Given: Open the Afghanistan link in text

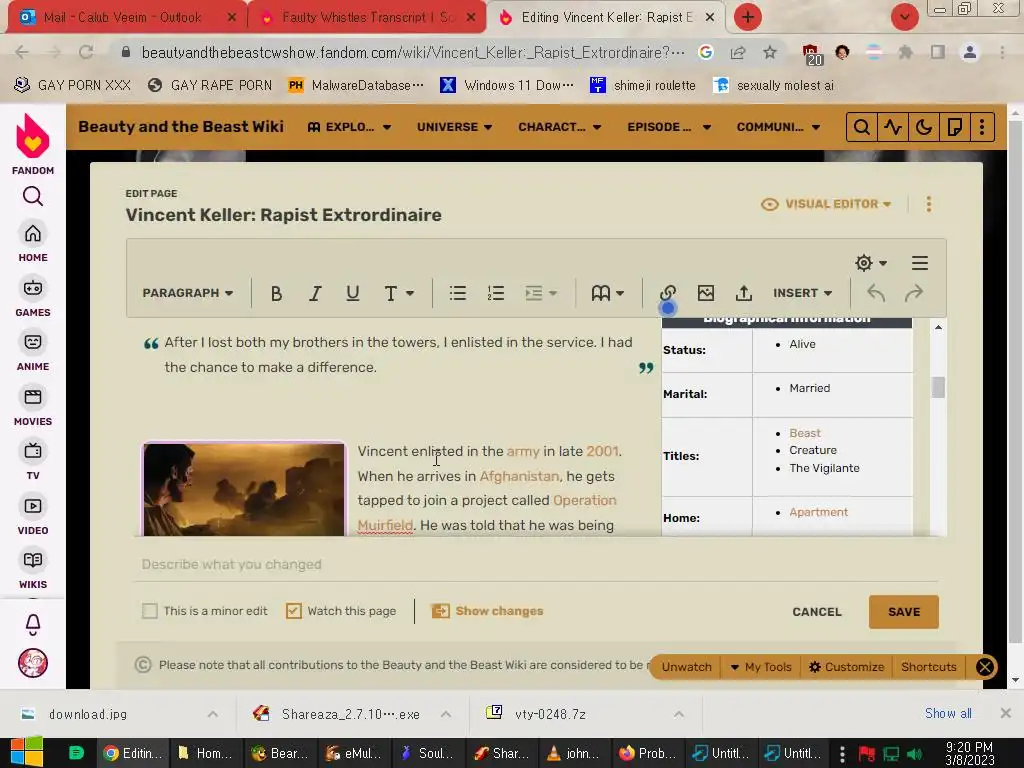Looking at the screenshot, I should [x=519, y=476].
